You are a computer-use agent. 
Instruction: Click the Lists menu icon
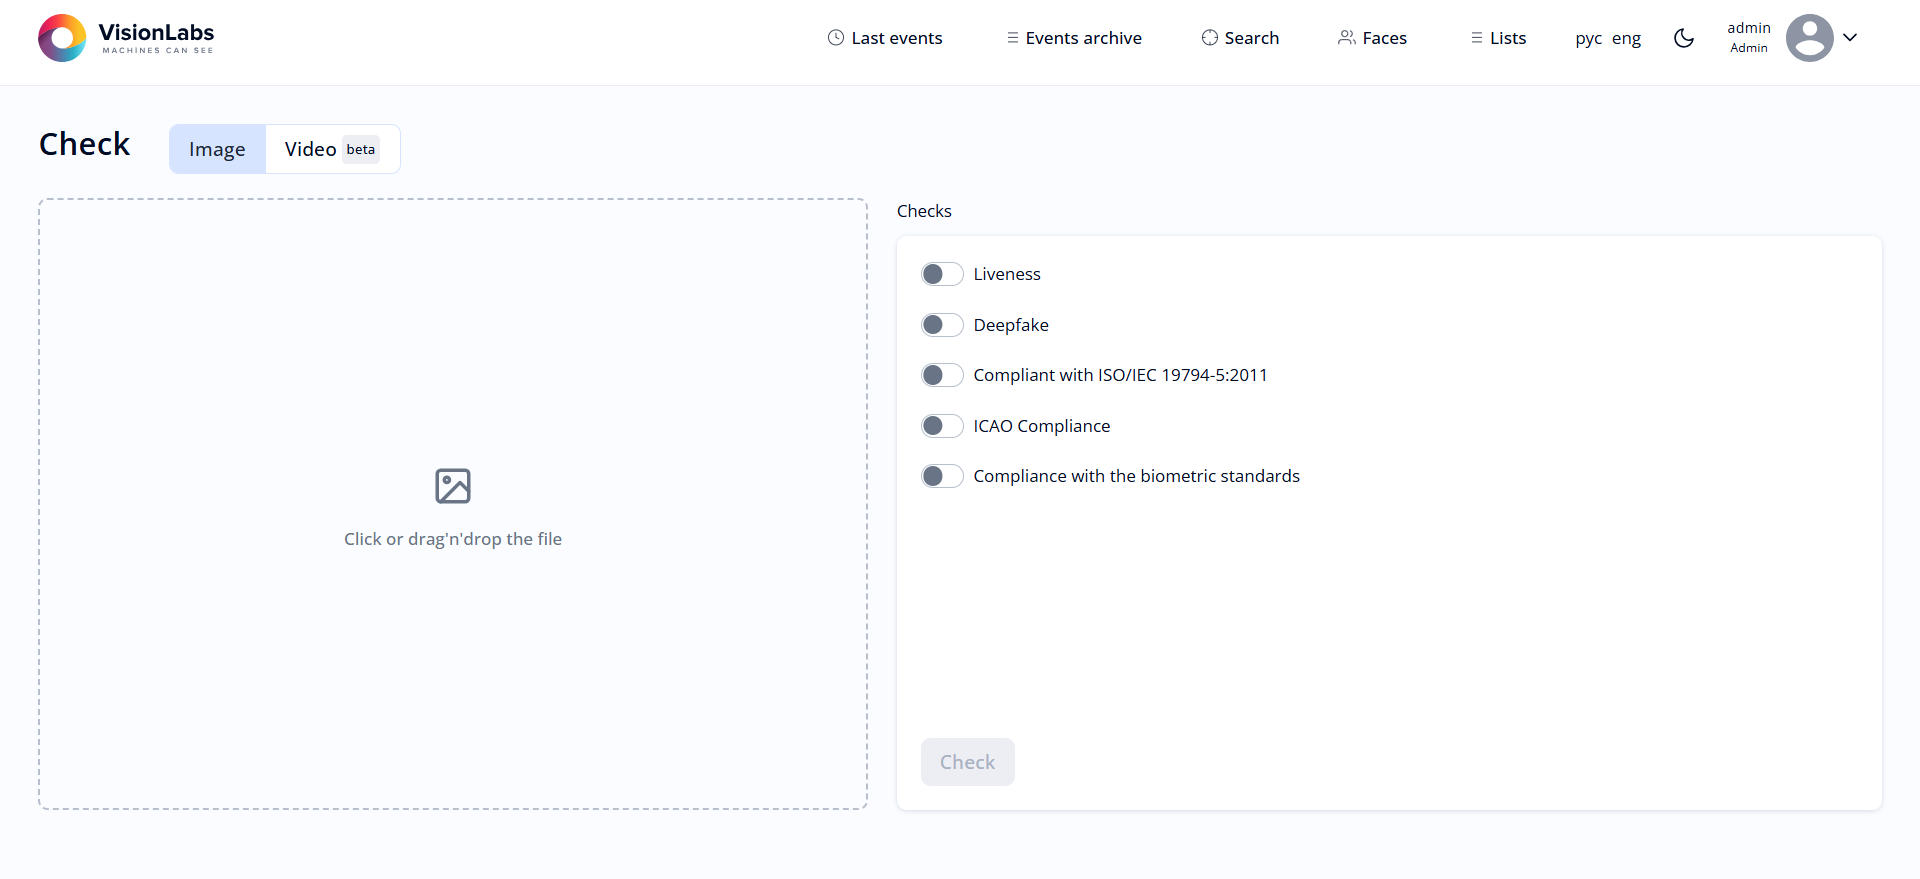(1476, 38)
